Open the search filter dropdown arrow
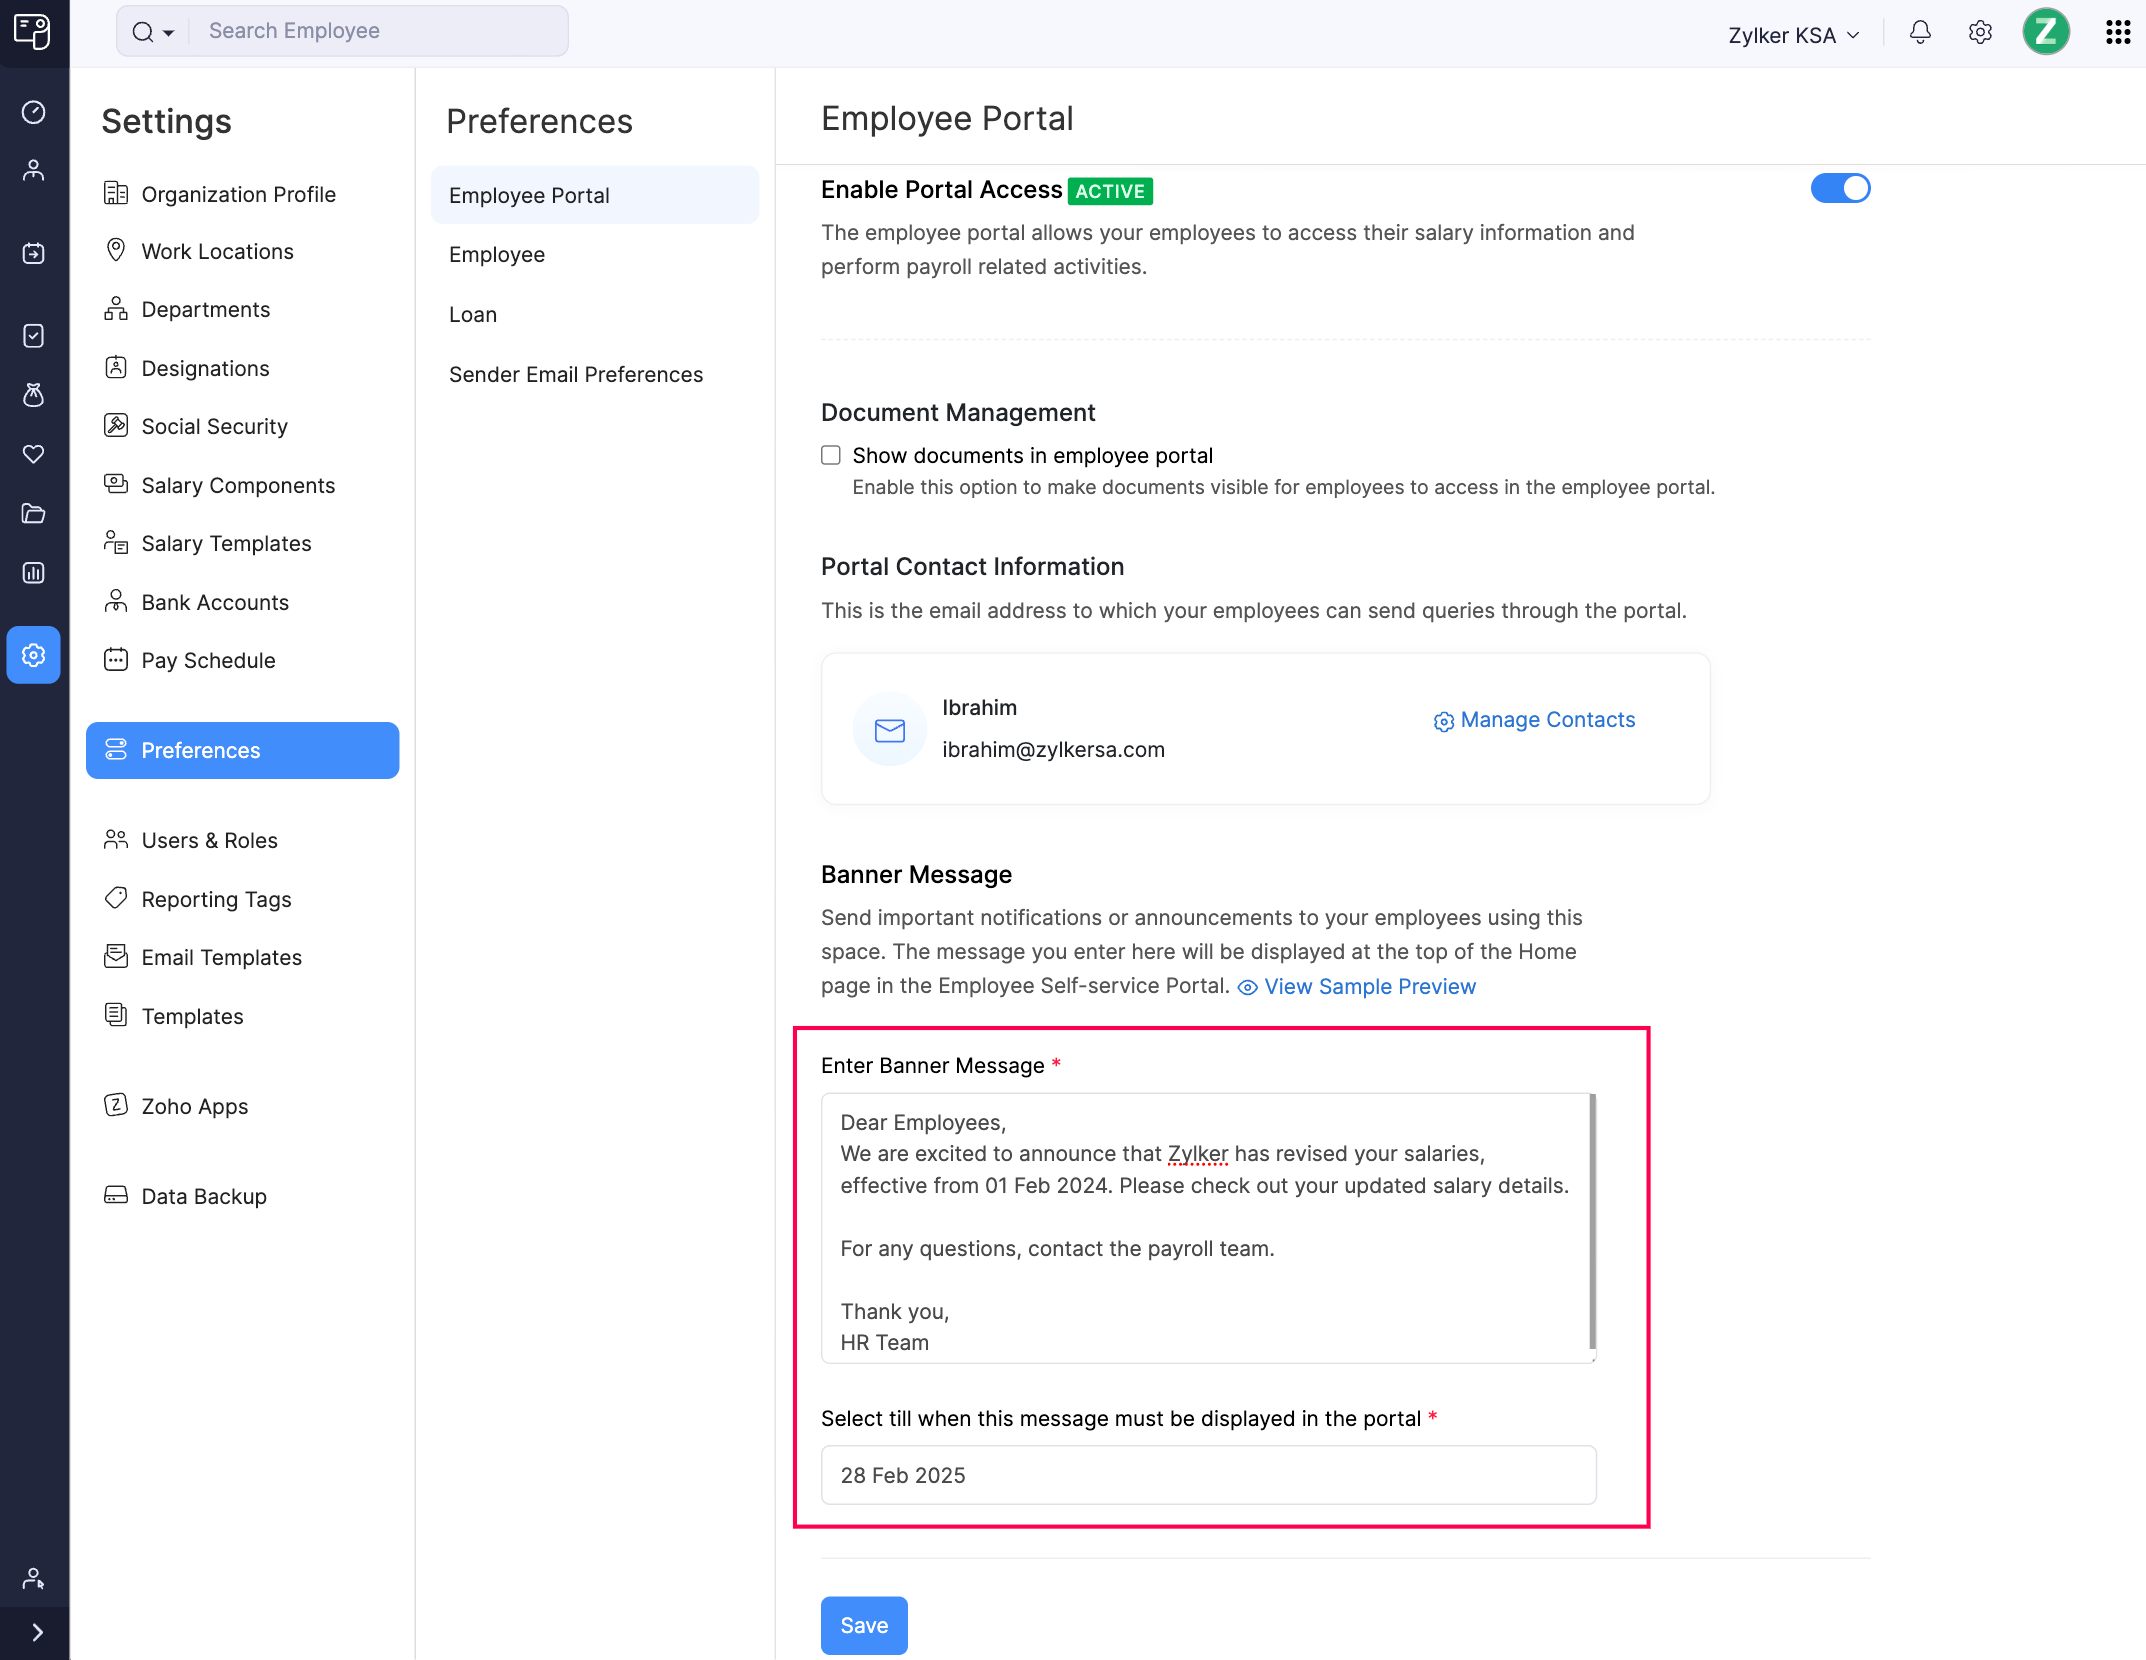Screen dimensions: 2146x1660 click(167, 31)
